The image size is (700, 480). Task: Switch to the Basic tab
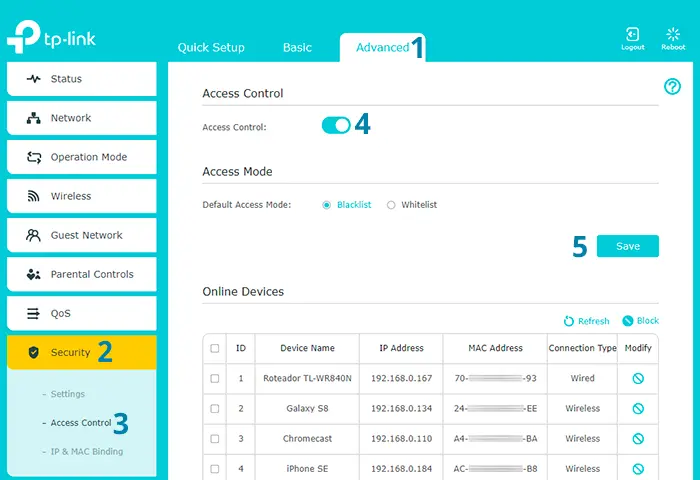tap(297, 47)
